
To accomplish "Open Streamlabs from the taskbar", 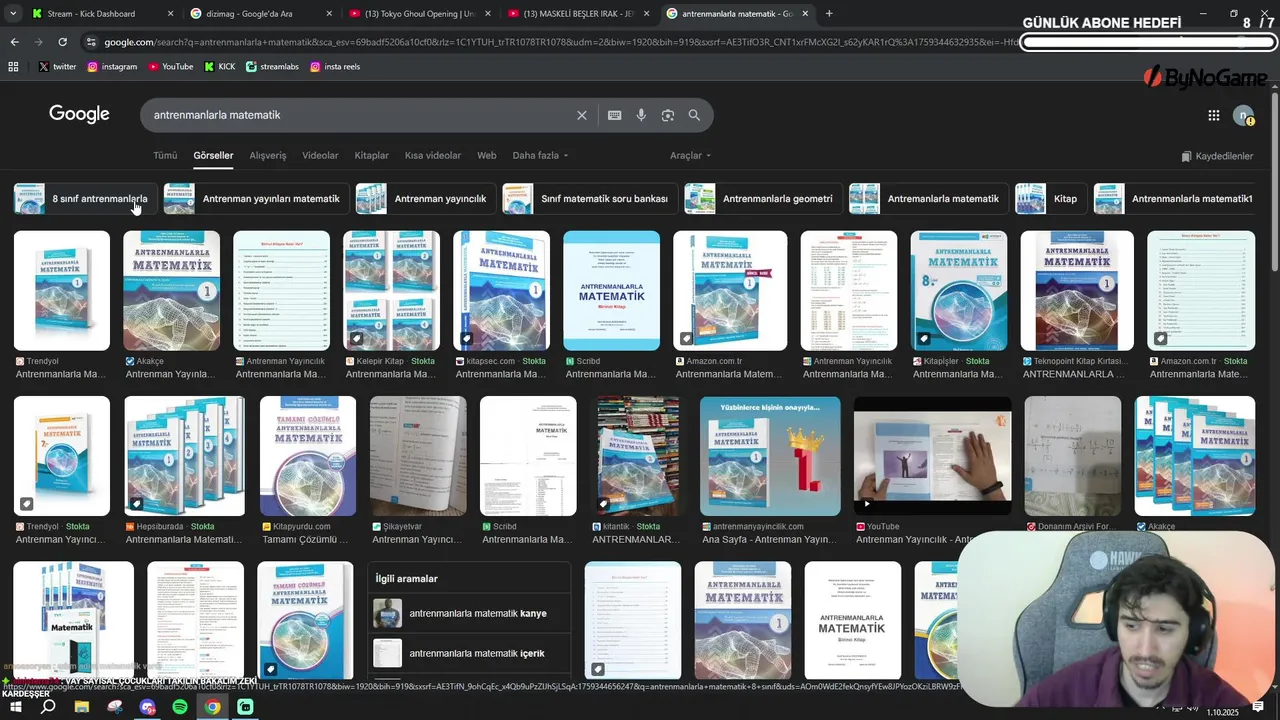I will click(x=246, y=707).
